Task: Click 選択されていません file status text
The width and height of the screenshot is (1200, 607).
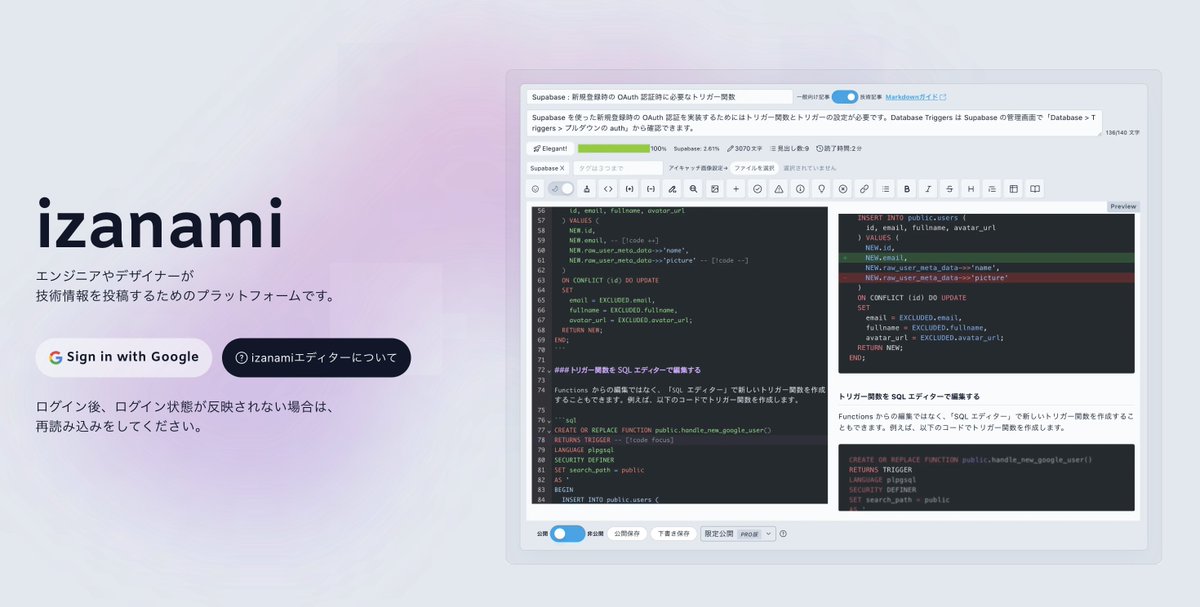Action: pyautogui.click(x=809, y=168)
